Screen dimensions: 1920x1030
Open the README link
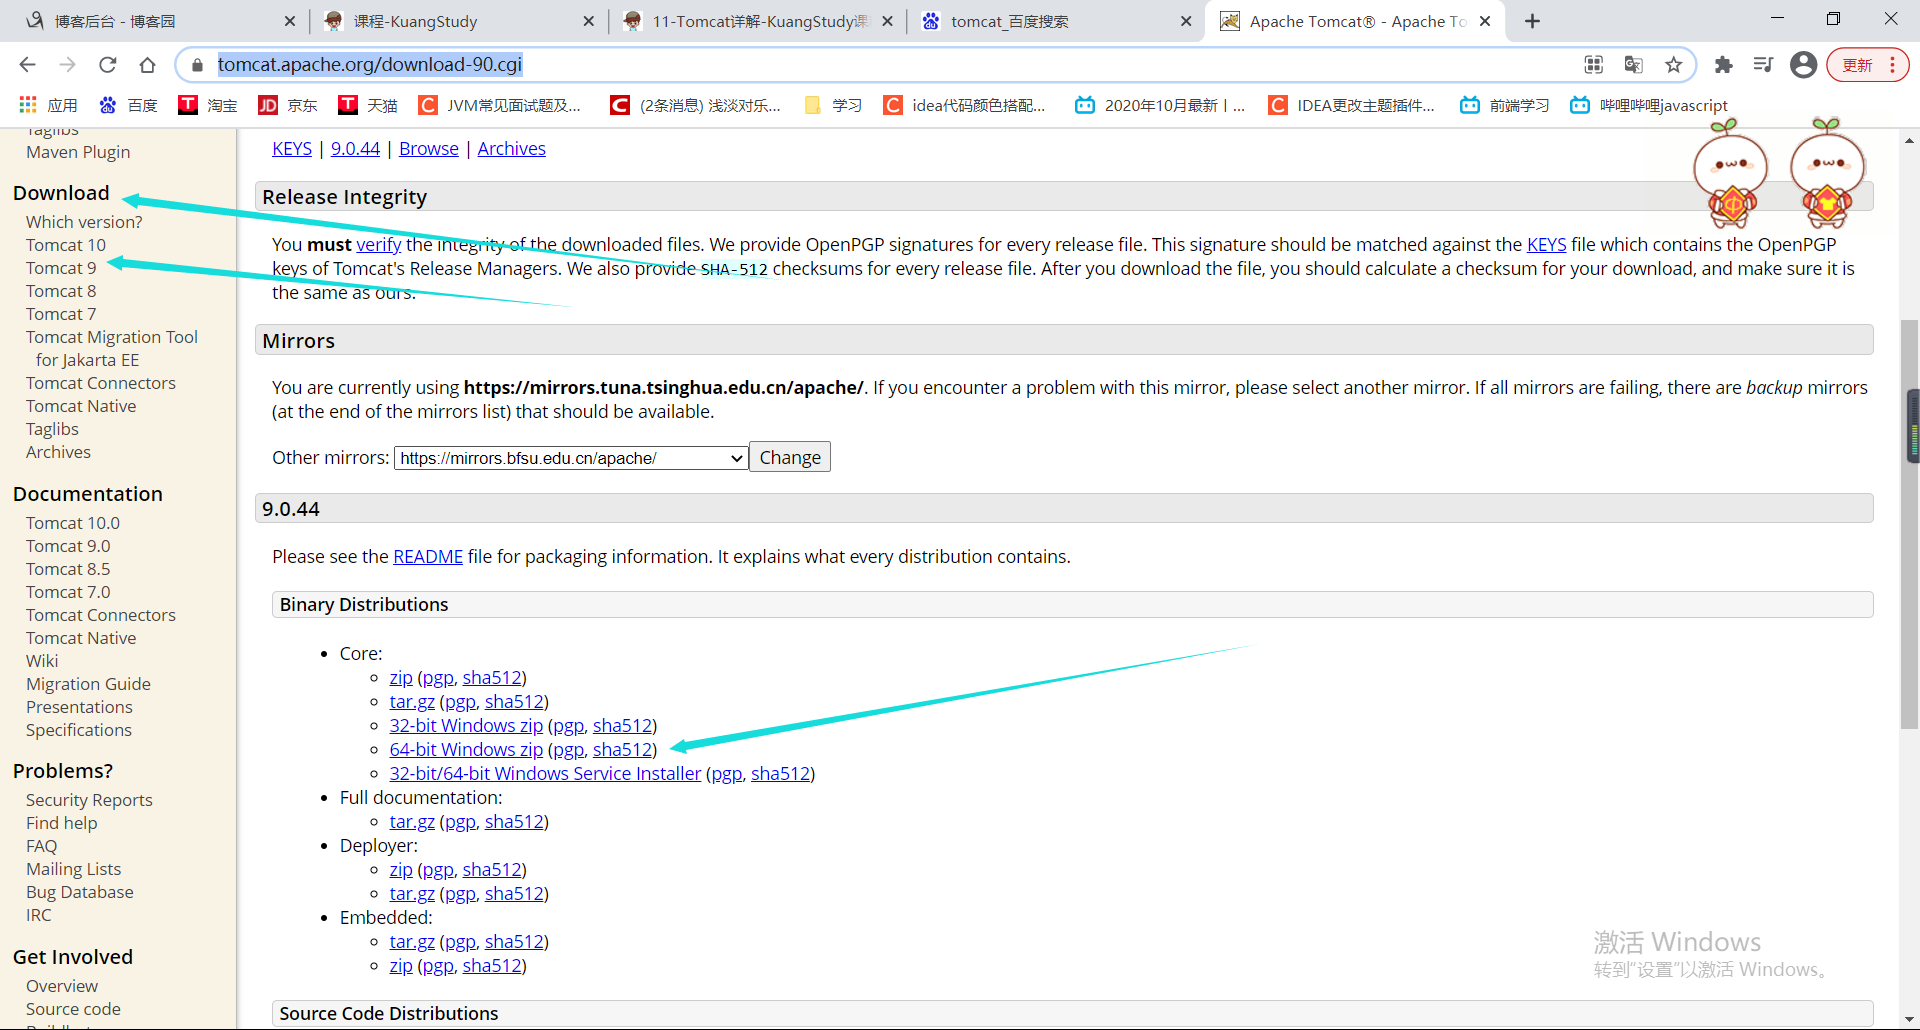428,557
